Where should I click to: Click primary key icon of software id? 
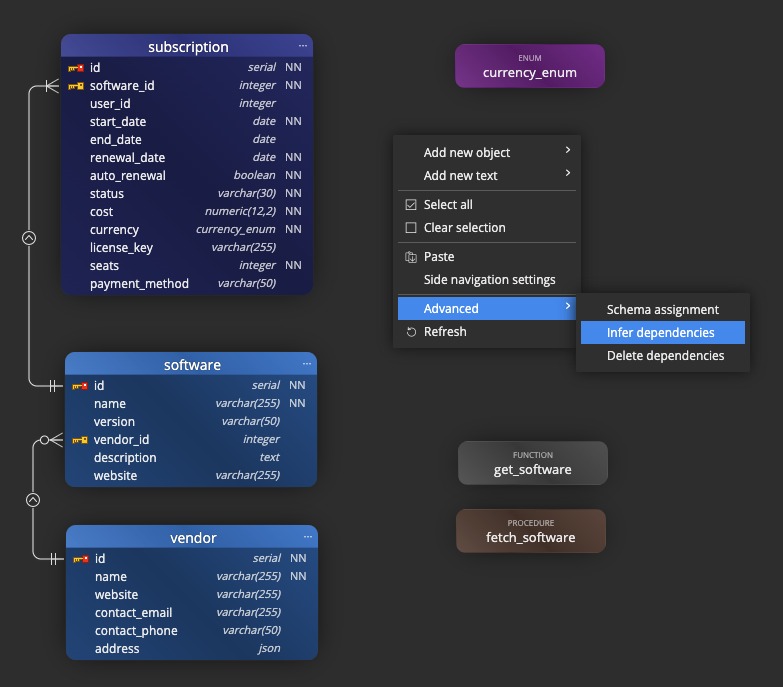point(80,386)
